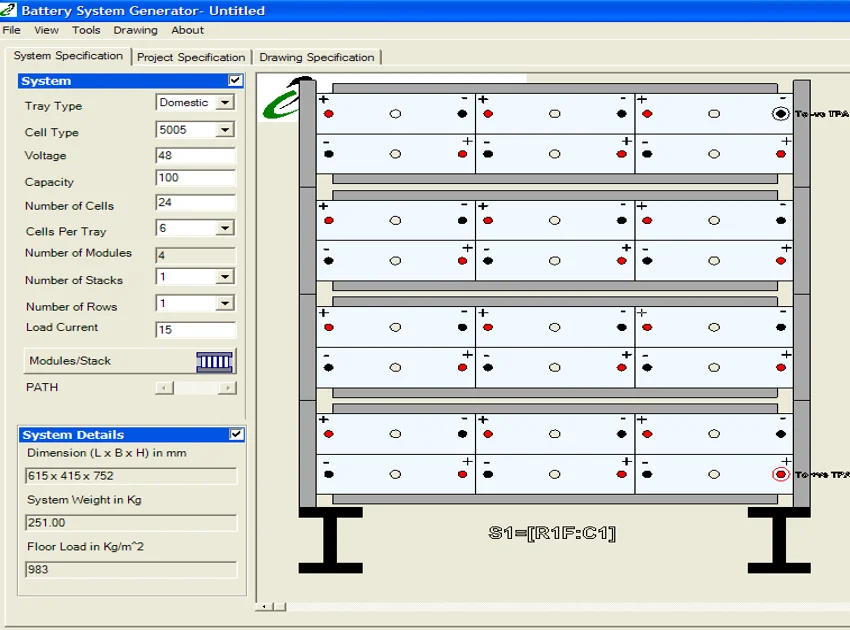Click the Load Current input field
The height and width of the screenshot is (630, 850).
tap(195, 330)
